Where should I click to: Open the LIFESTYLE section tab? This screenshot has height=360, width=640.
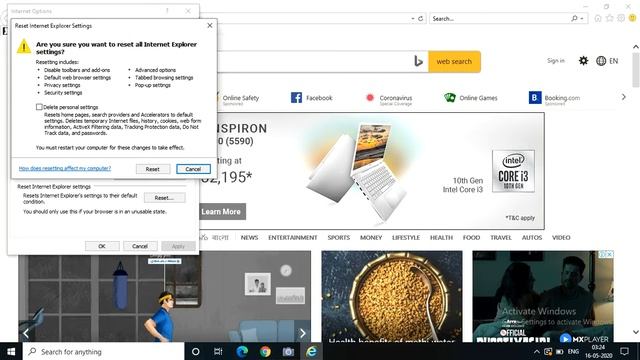pyautogui.click(x=406, y=237)
